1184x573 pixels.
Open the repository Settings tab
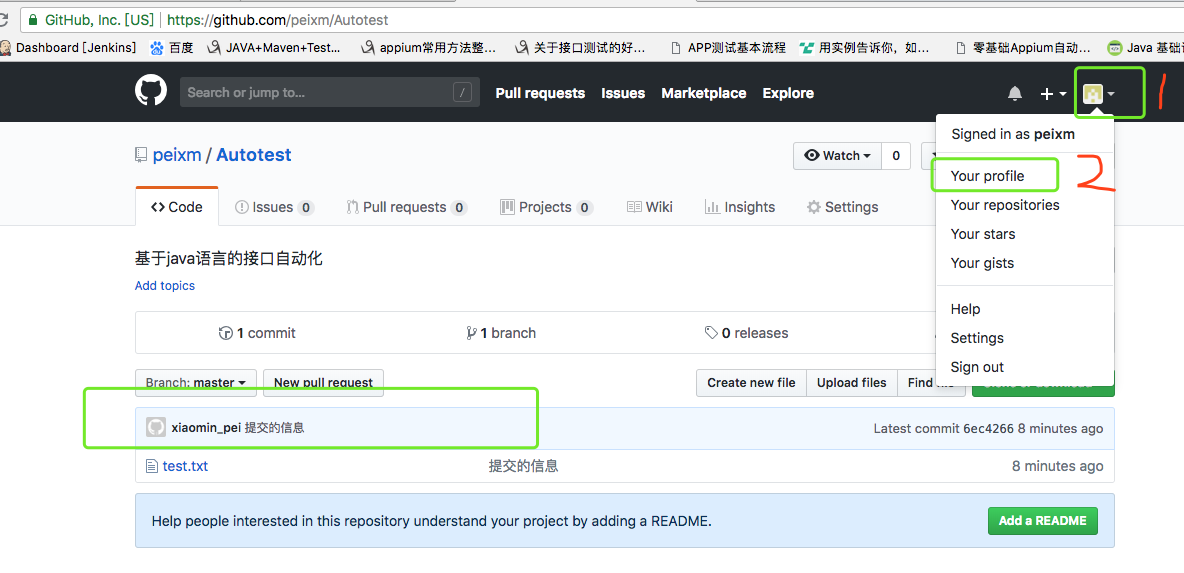[842, 207]
